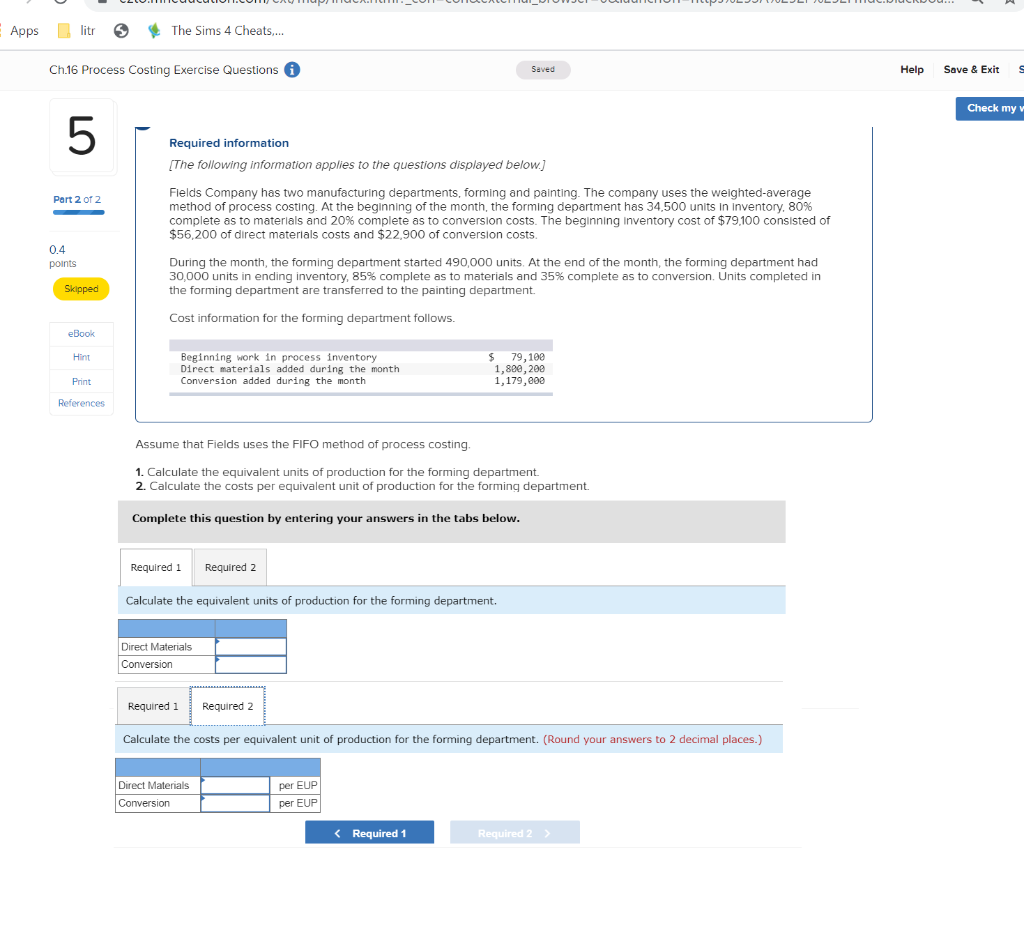The width and height of the screenshot is (1024, 946).
Task: Click the Print link
Action: point(81,381)
